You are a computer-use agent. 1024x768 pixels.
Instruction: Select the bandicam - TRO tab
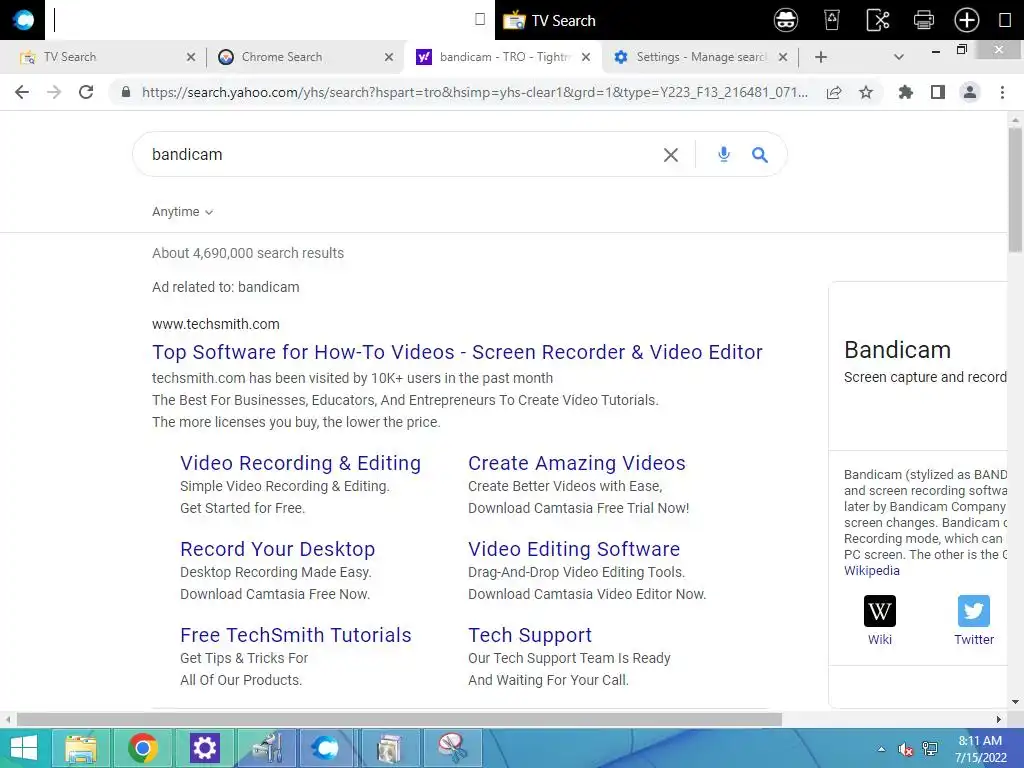(x=503, y=57)
